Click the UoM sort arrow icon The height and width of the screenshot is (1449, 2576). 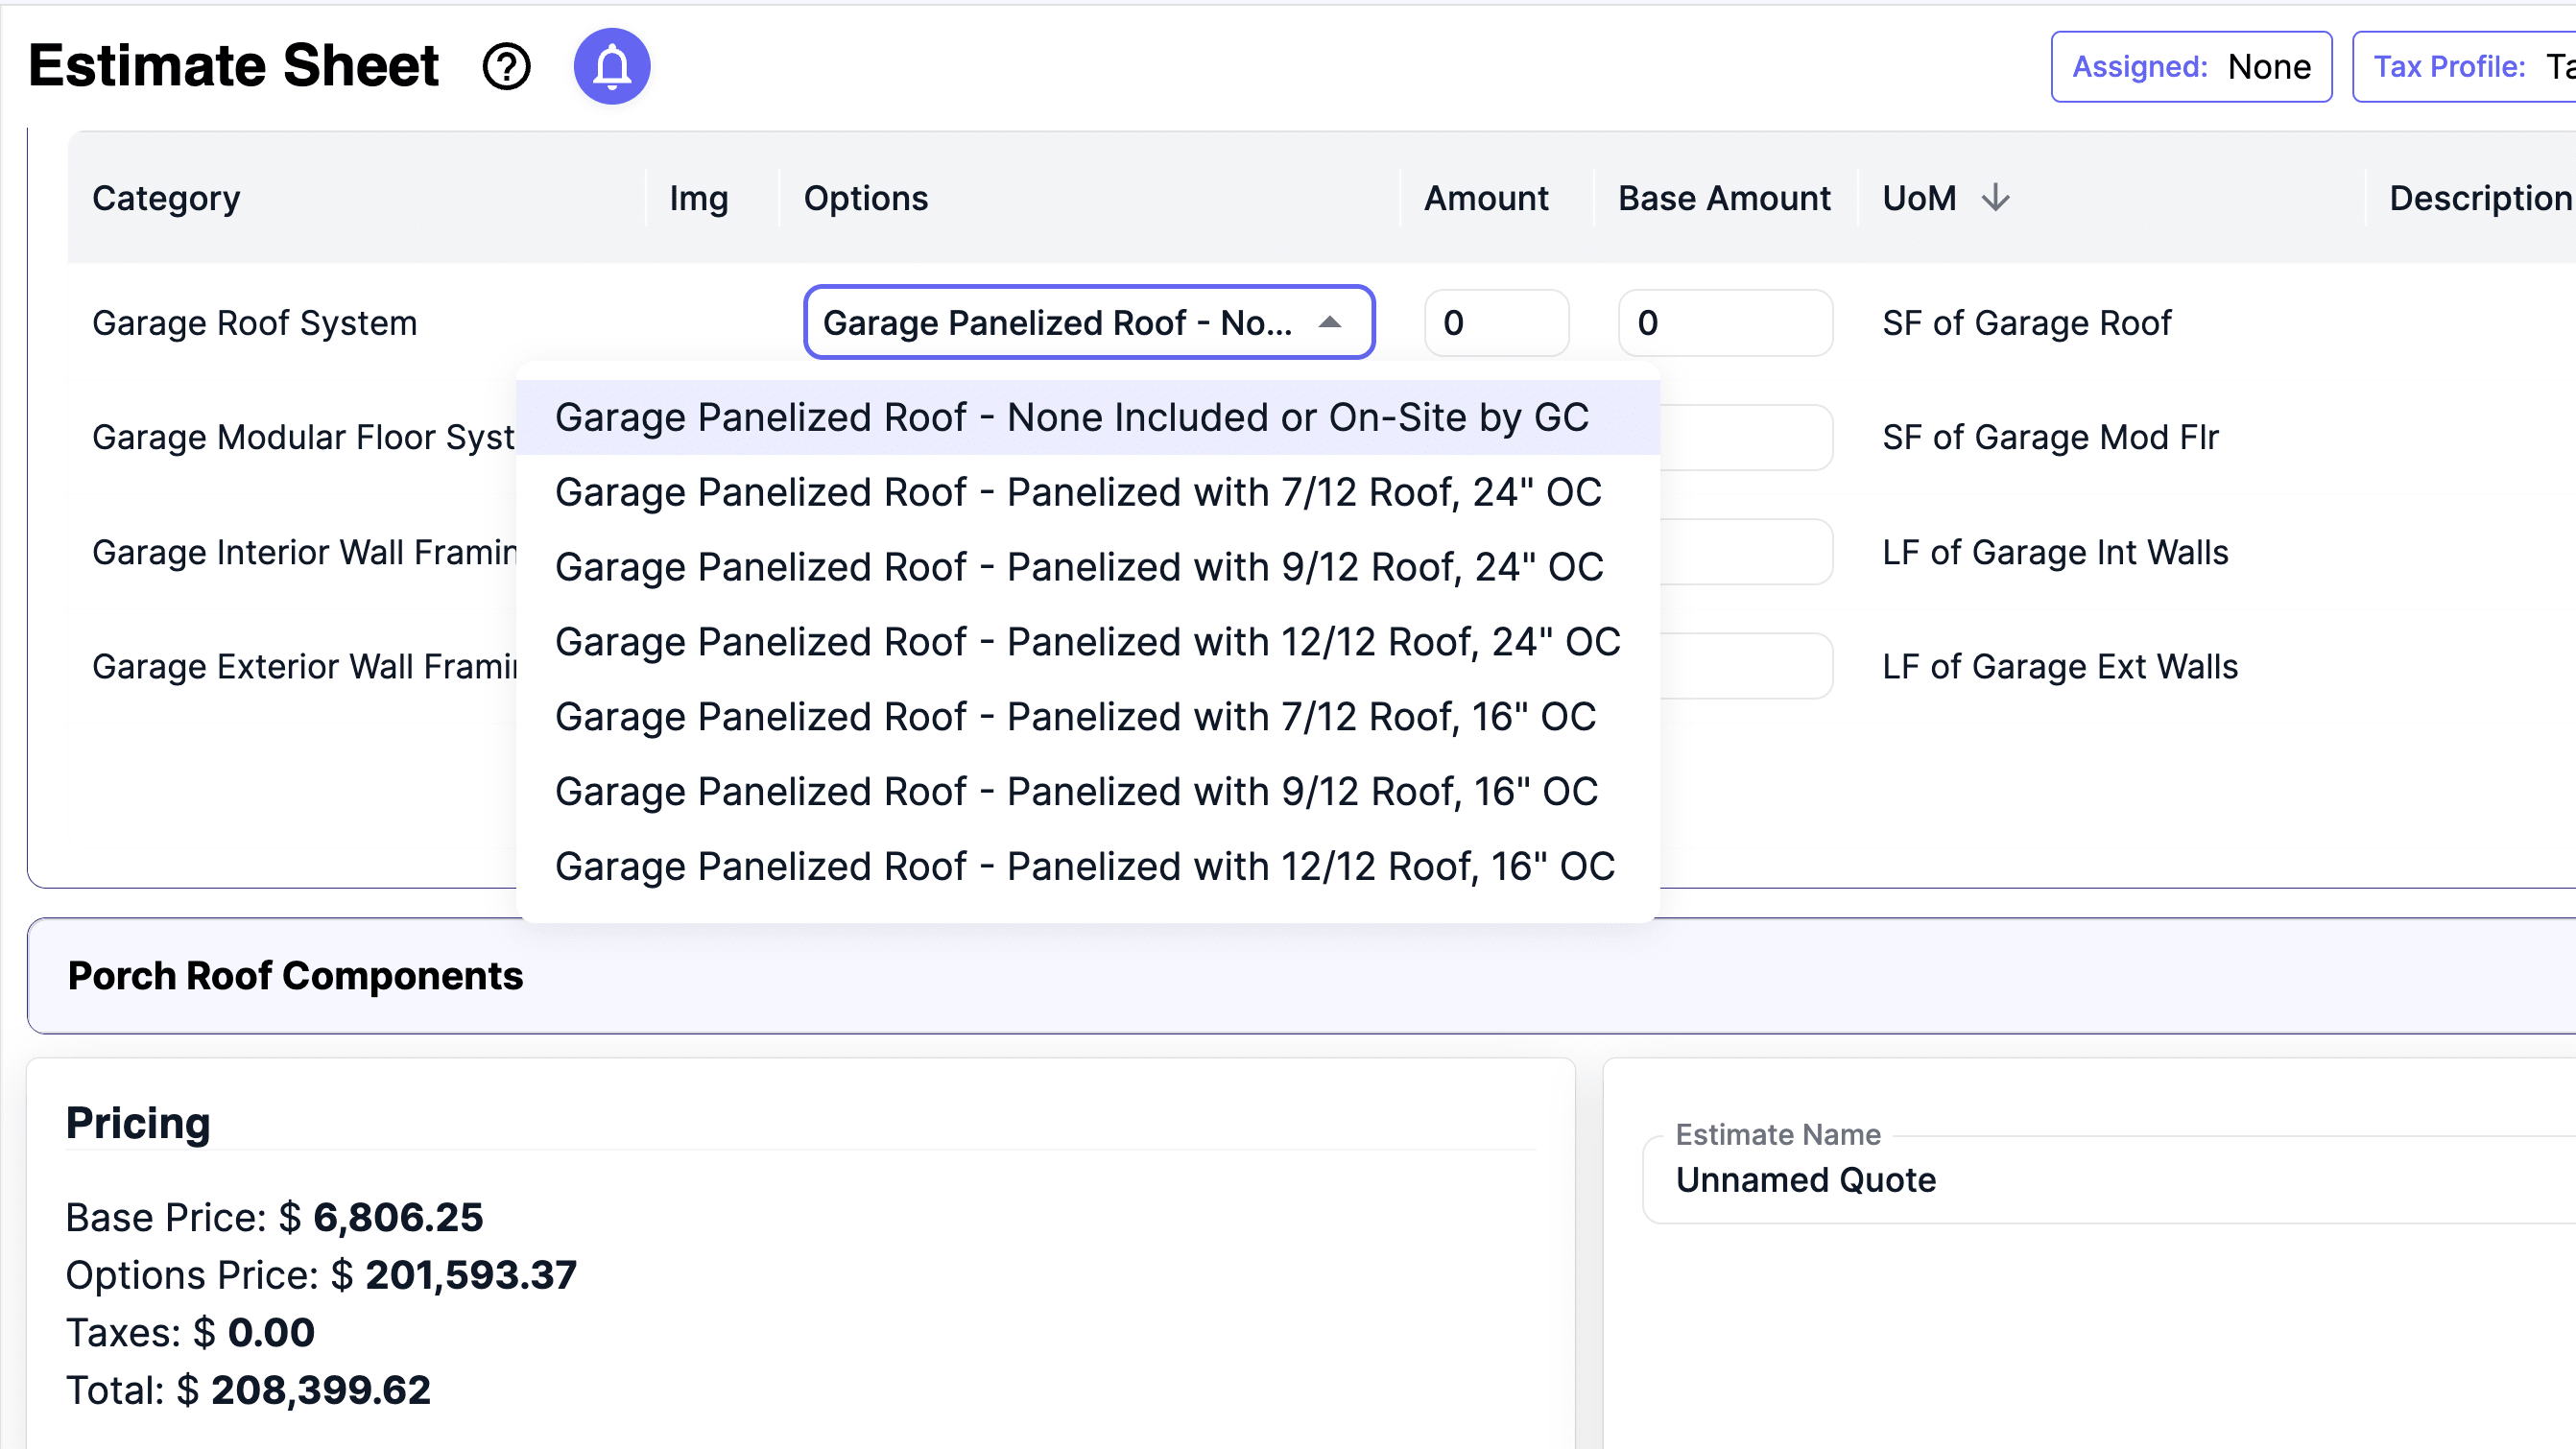[x=1995, y=197]
